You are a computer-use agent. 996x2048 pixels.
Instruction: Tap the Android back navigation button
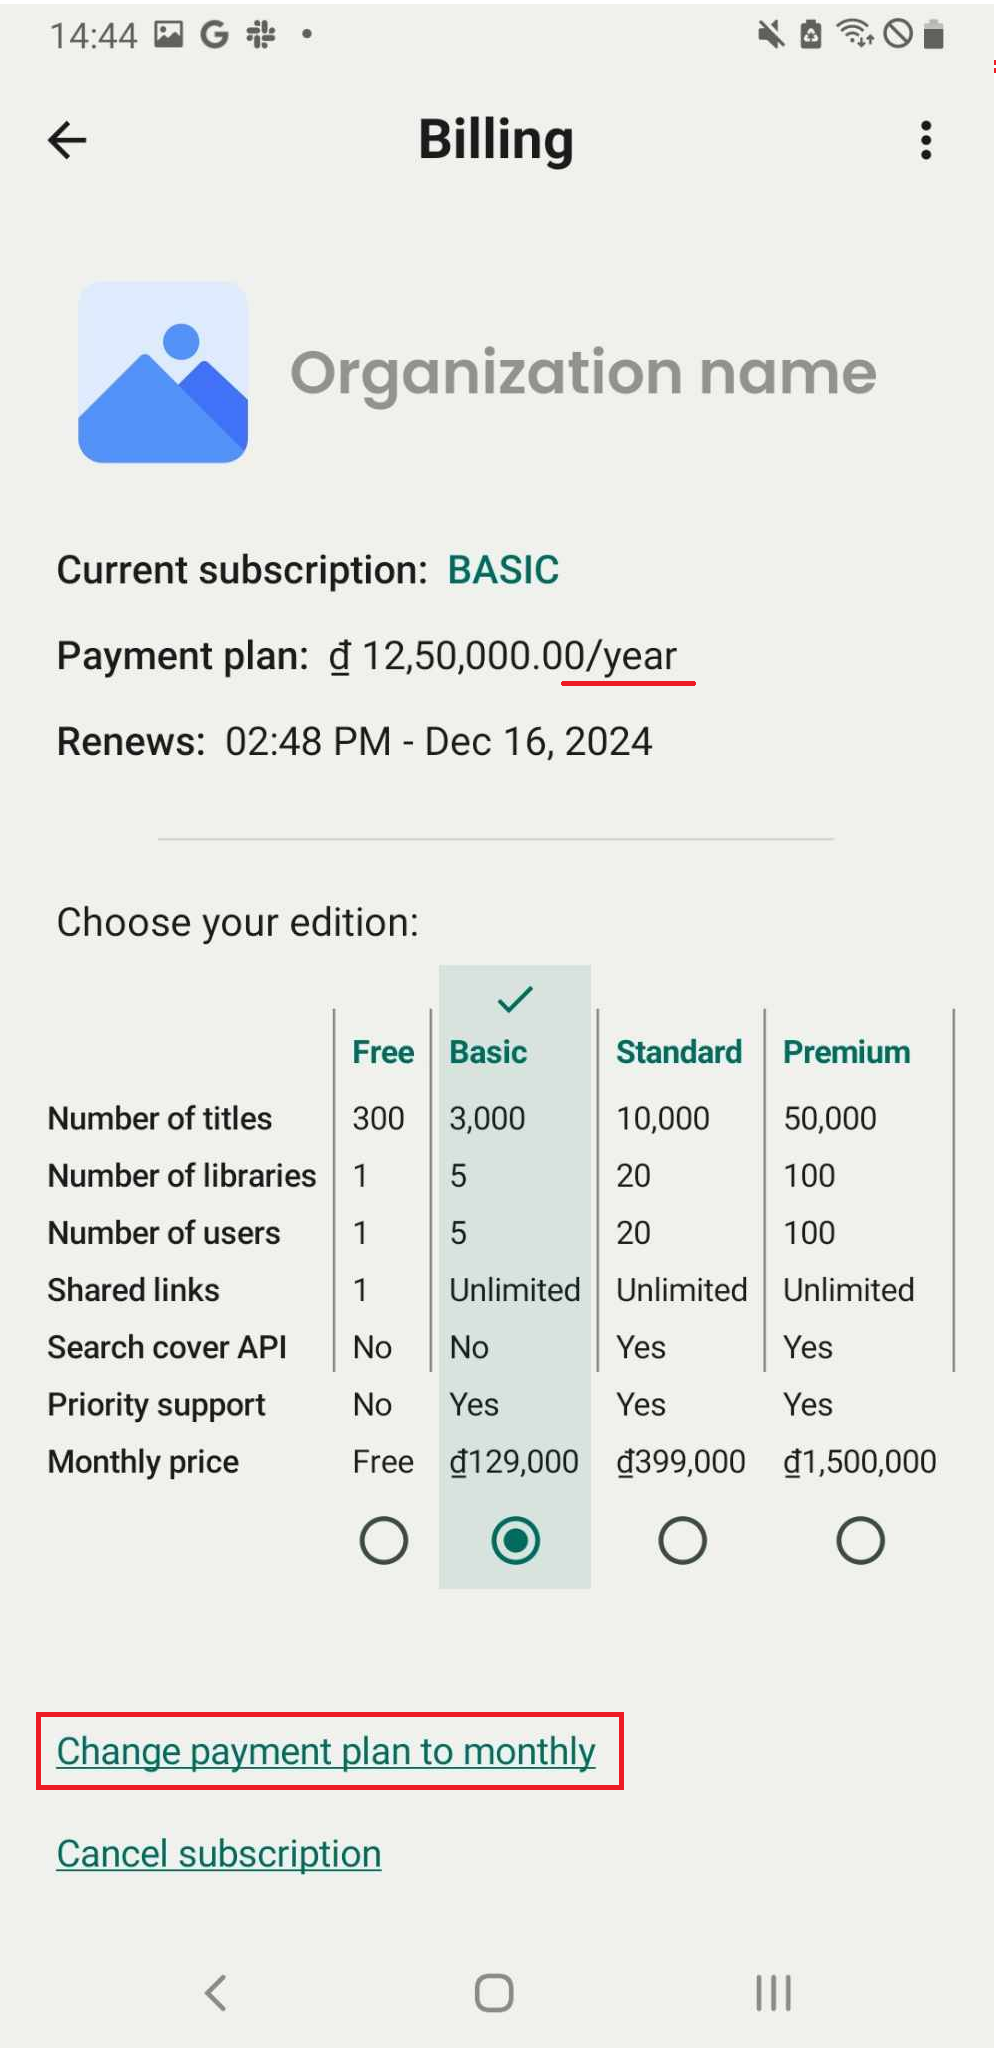click(216, 1992)
